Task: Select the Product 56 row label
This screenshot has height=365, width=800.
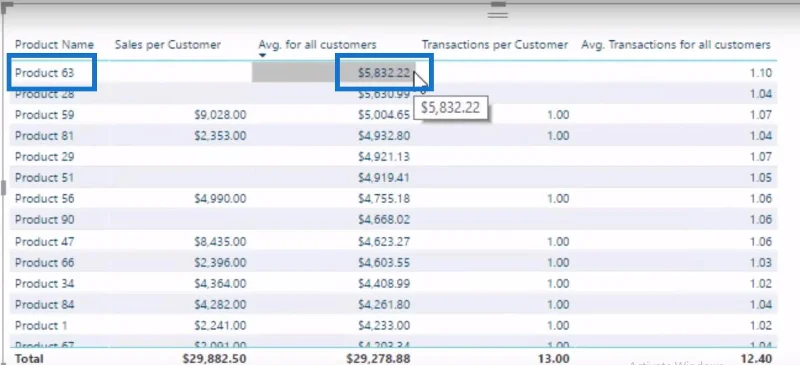Action: [x=44, y=199]
